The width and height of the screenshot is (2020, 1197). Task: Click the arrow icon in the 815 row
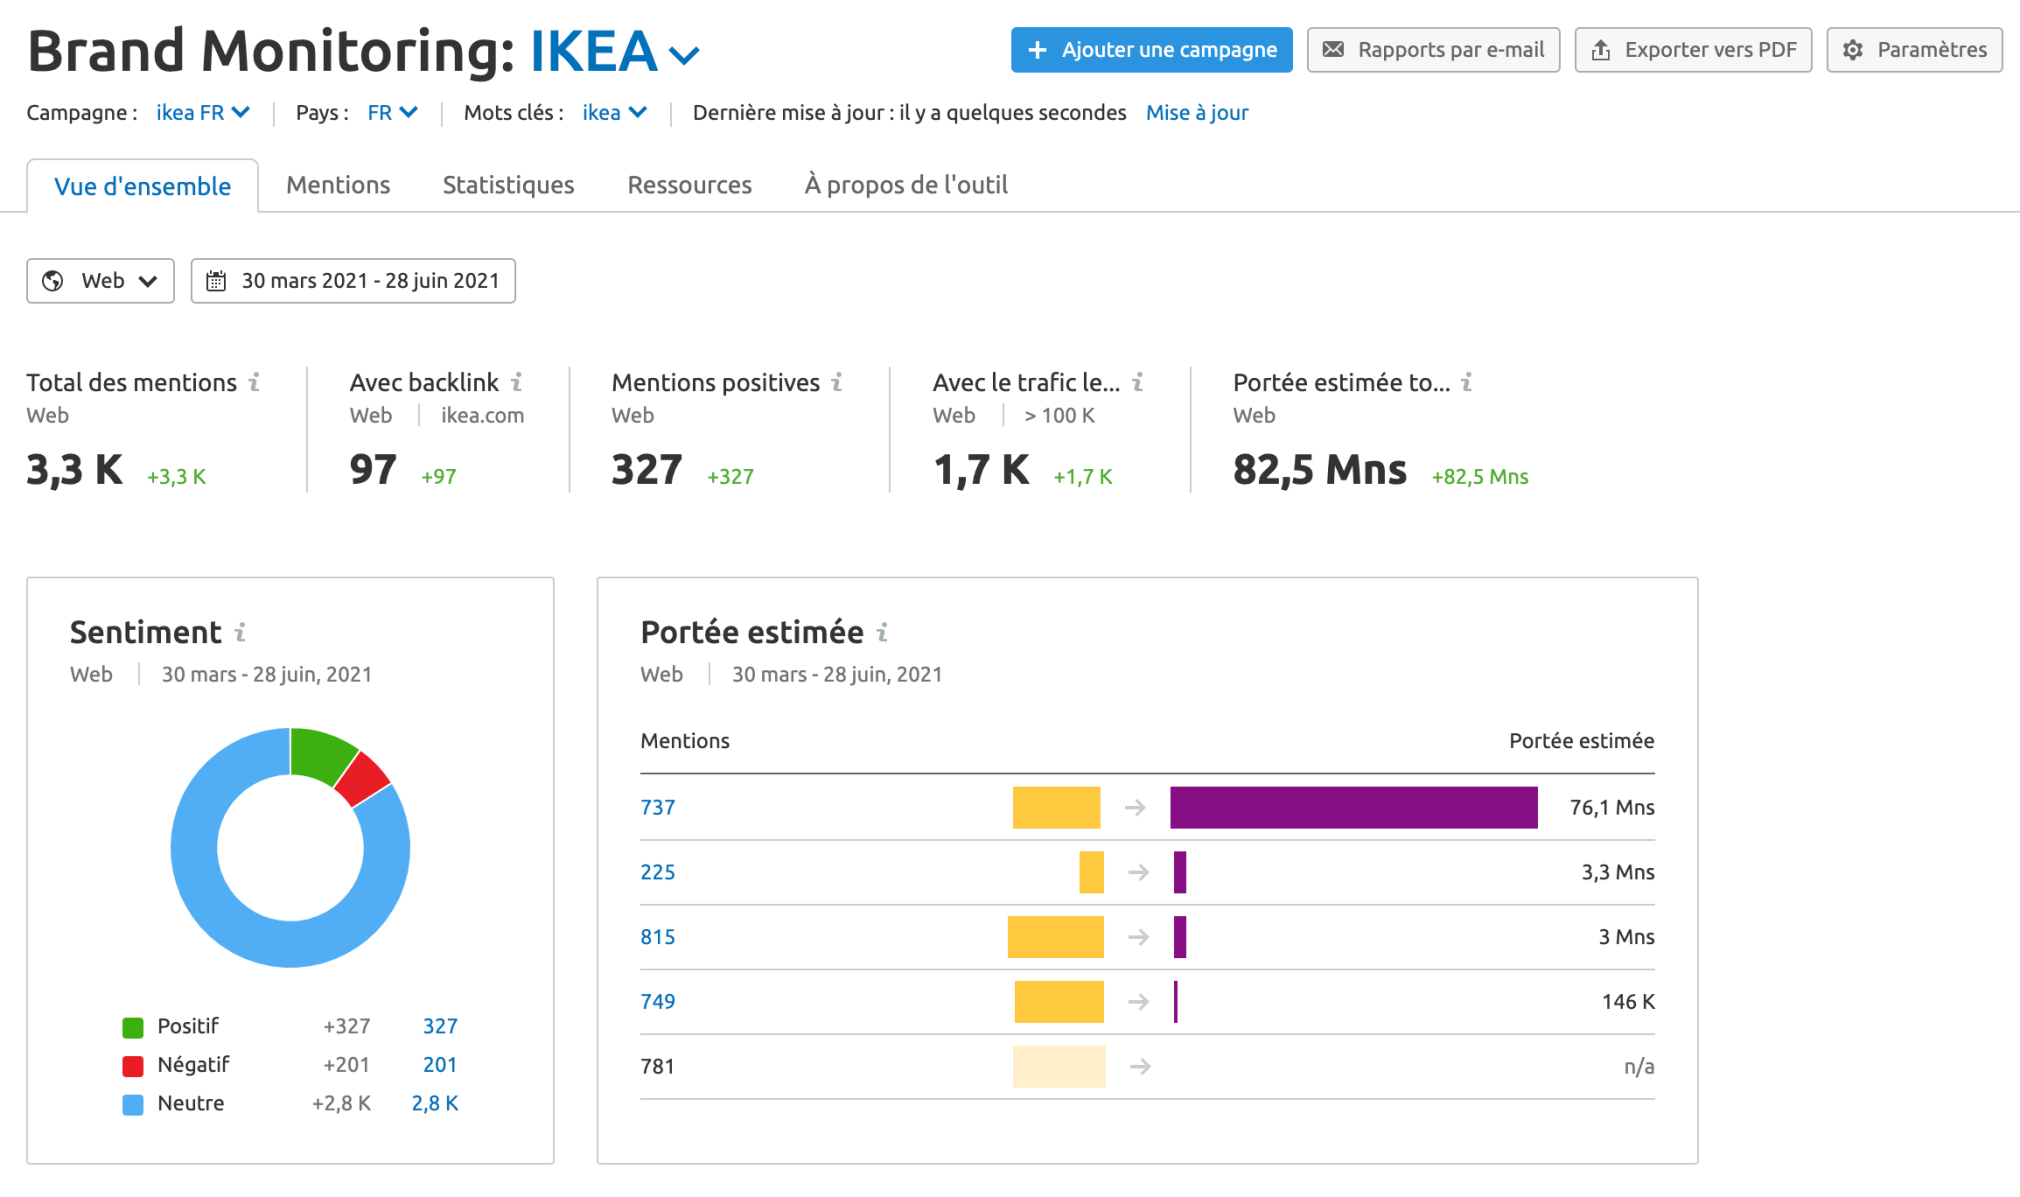point(1139,937)
